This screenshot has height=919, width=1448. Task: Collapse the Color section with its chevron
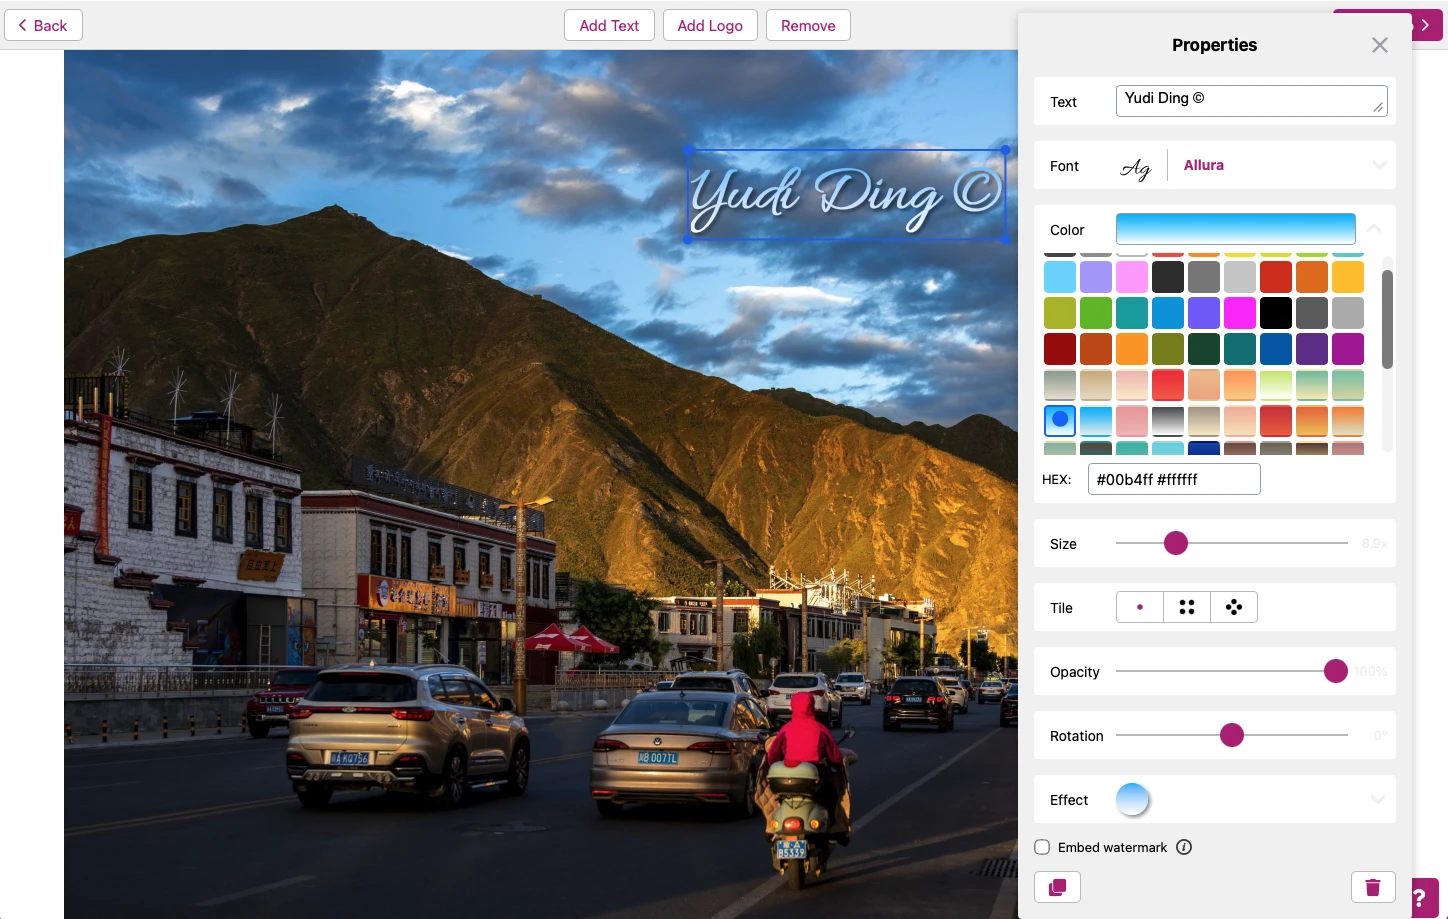click(1374, 229)
